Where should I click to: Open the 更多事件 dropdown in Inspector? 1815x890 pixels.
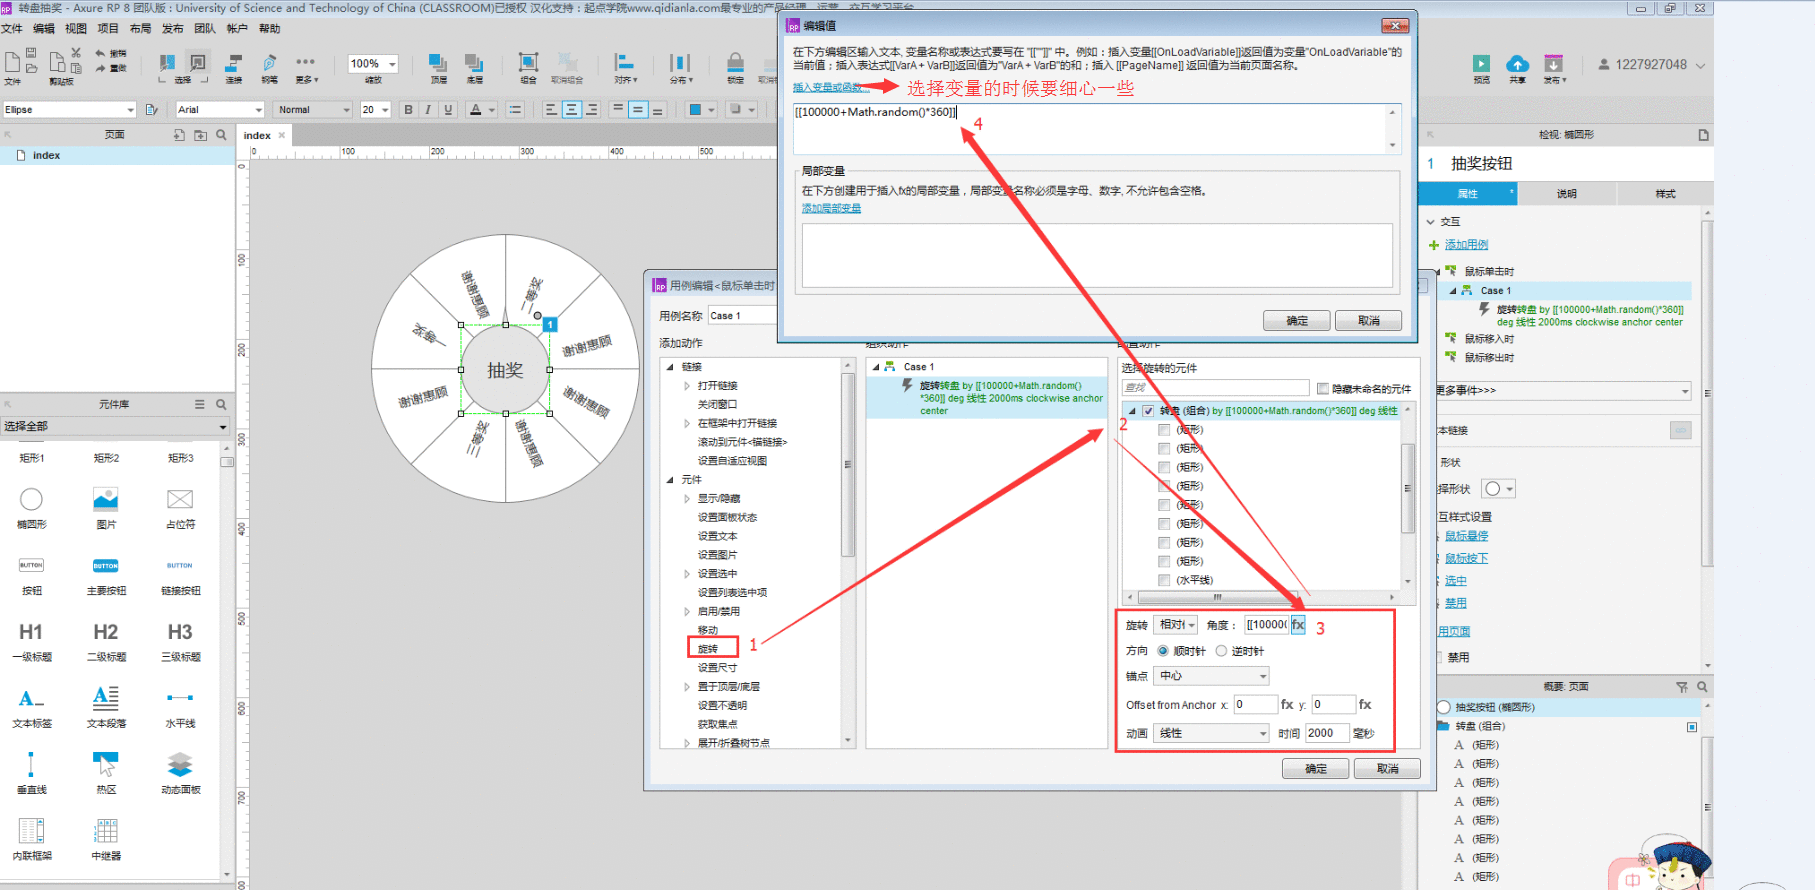pyautogui.click(x=1563, y=391)
